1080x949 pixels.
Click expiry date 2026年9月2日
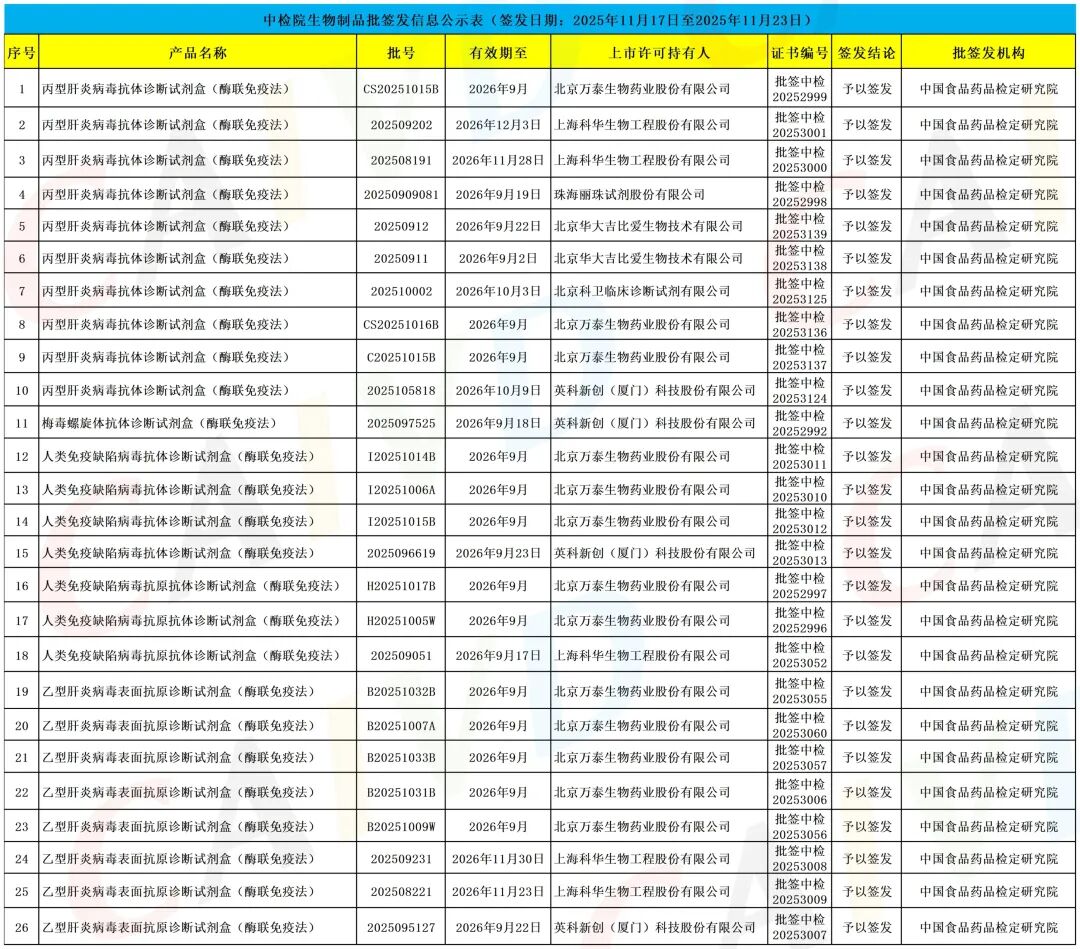click(498, 258)
